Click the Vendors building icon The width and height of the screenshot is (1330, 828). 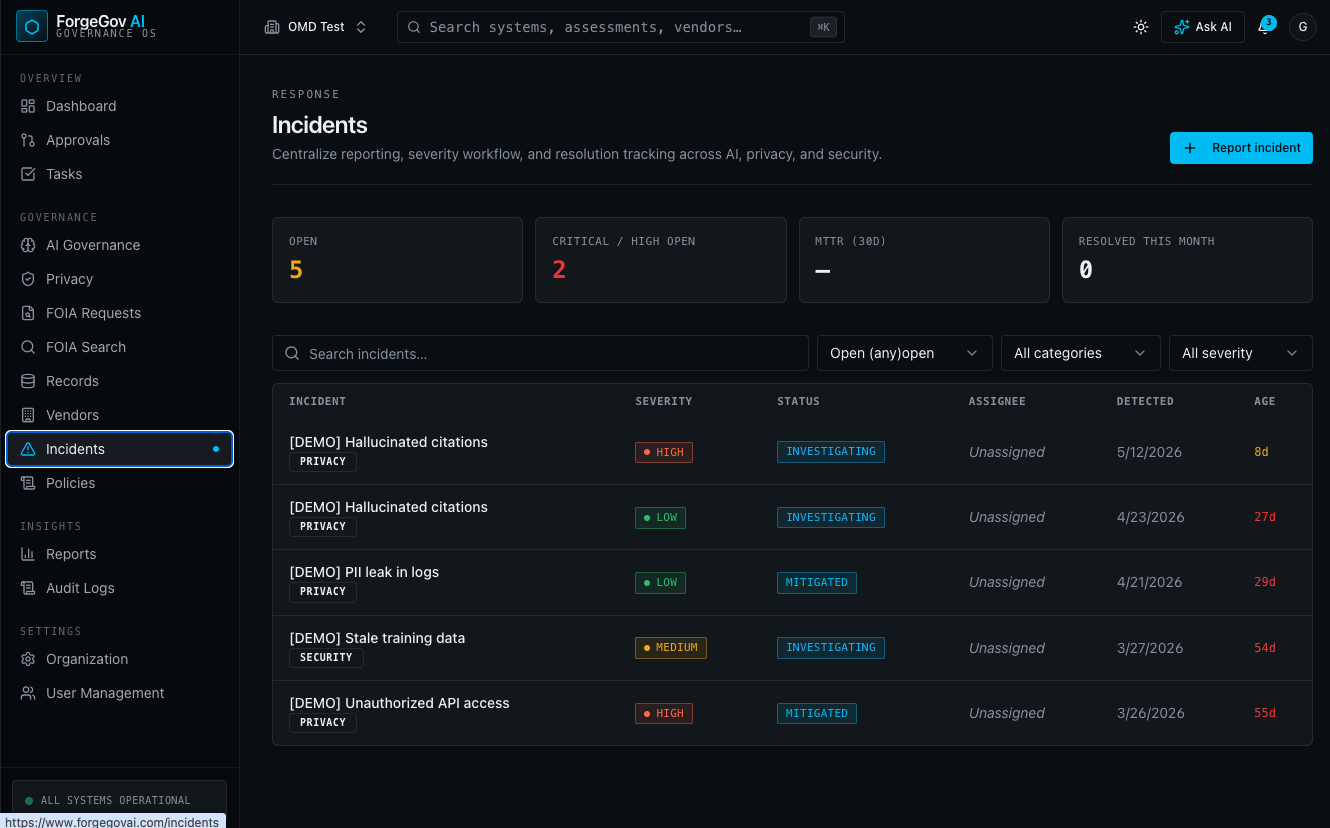[x=28, y=415]
